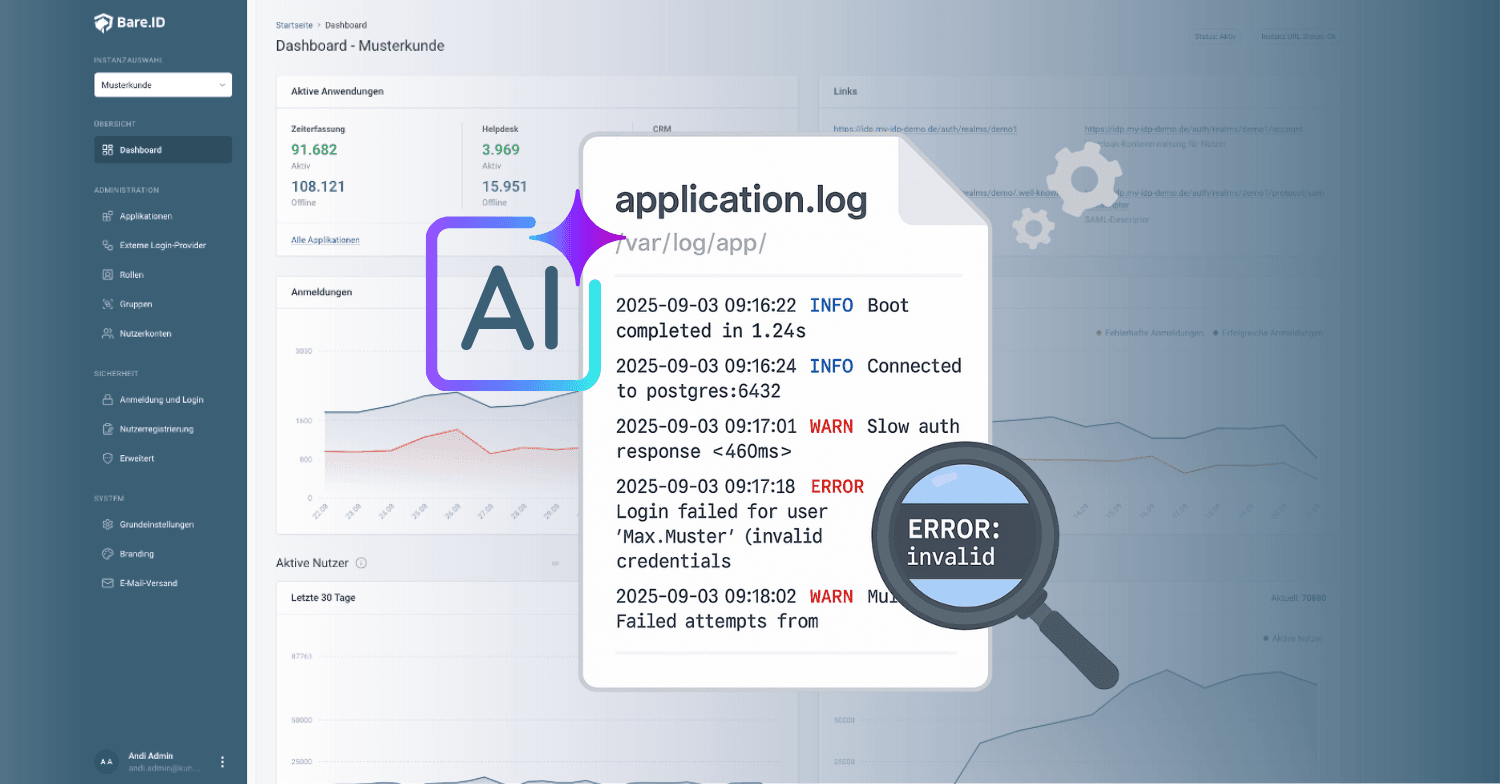
Task: Click the Nutzerkonten users icon
Action: coord(107,333)
